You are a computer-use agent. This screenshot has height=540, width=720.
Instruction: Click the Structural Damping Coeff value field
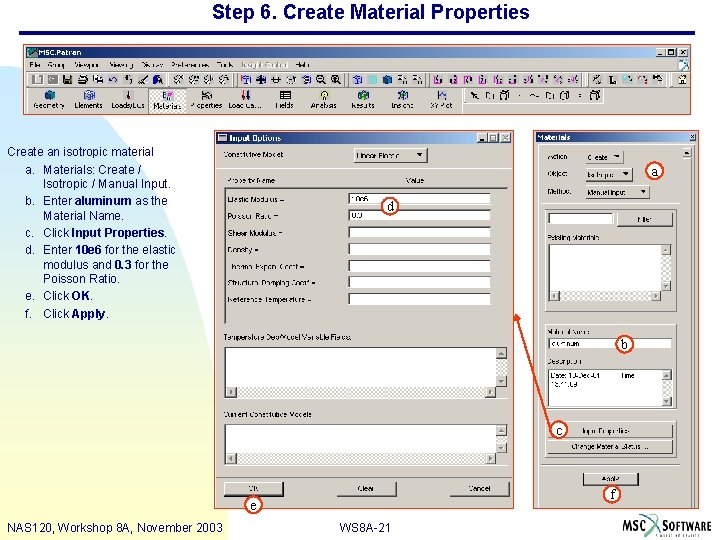coord(419,282)
